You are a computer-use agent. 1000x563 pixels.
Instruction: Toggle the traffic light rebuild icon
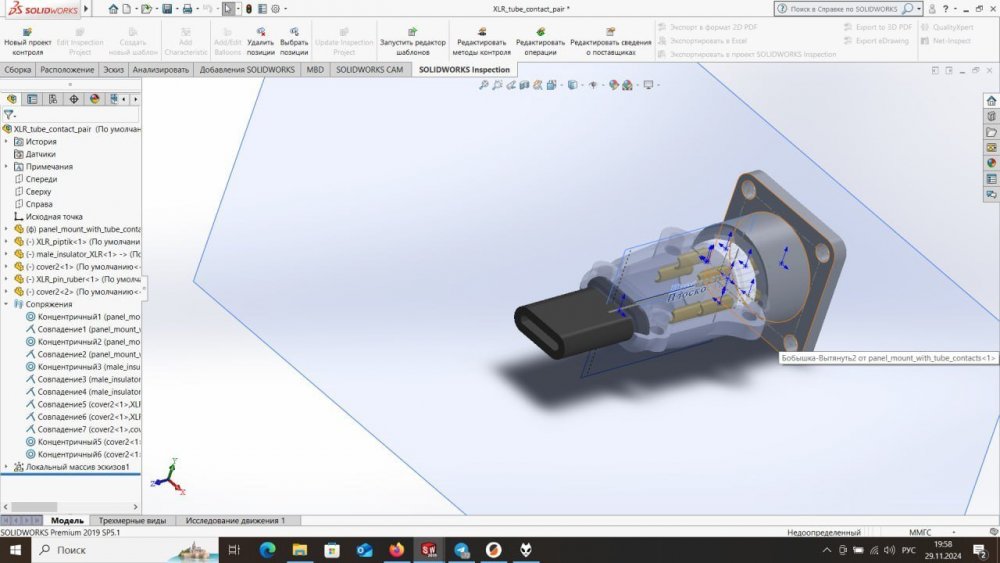click(249, 9)
